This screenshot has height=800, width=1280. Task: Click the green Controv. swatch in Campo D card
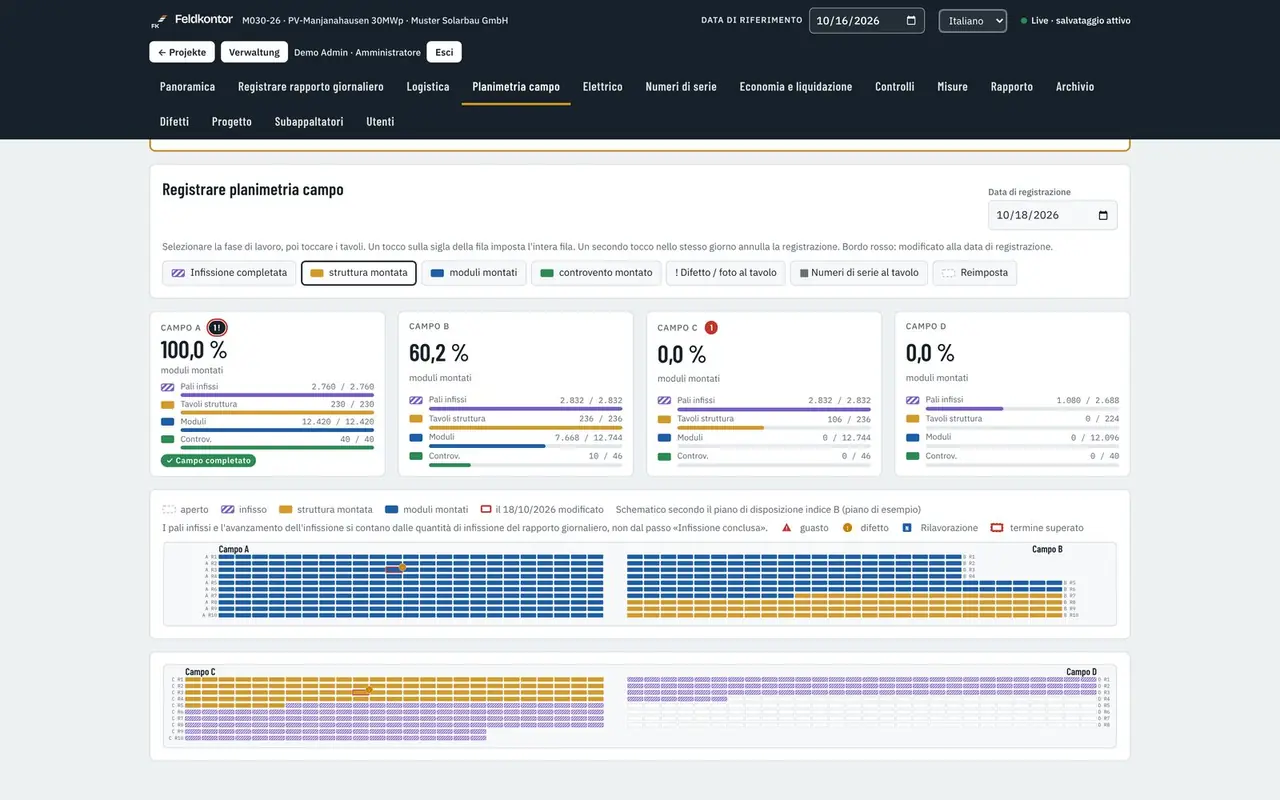coord(912,456)
